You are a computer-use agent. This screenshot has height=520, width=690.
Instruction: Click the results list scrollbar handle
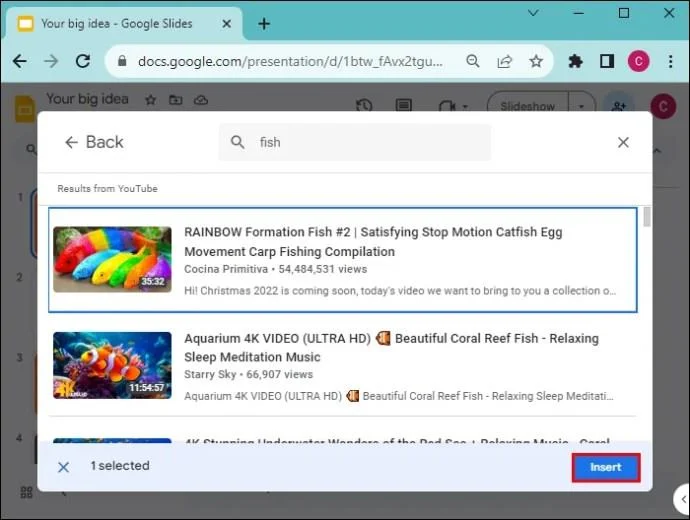[646, 217]
